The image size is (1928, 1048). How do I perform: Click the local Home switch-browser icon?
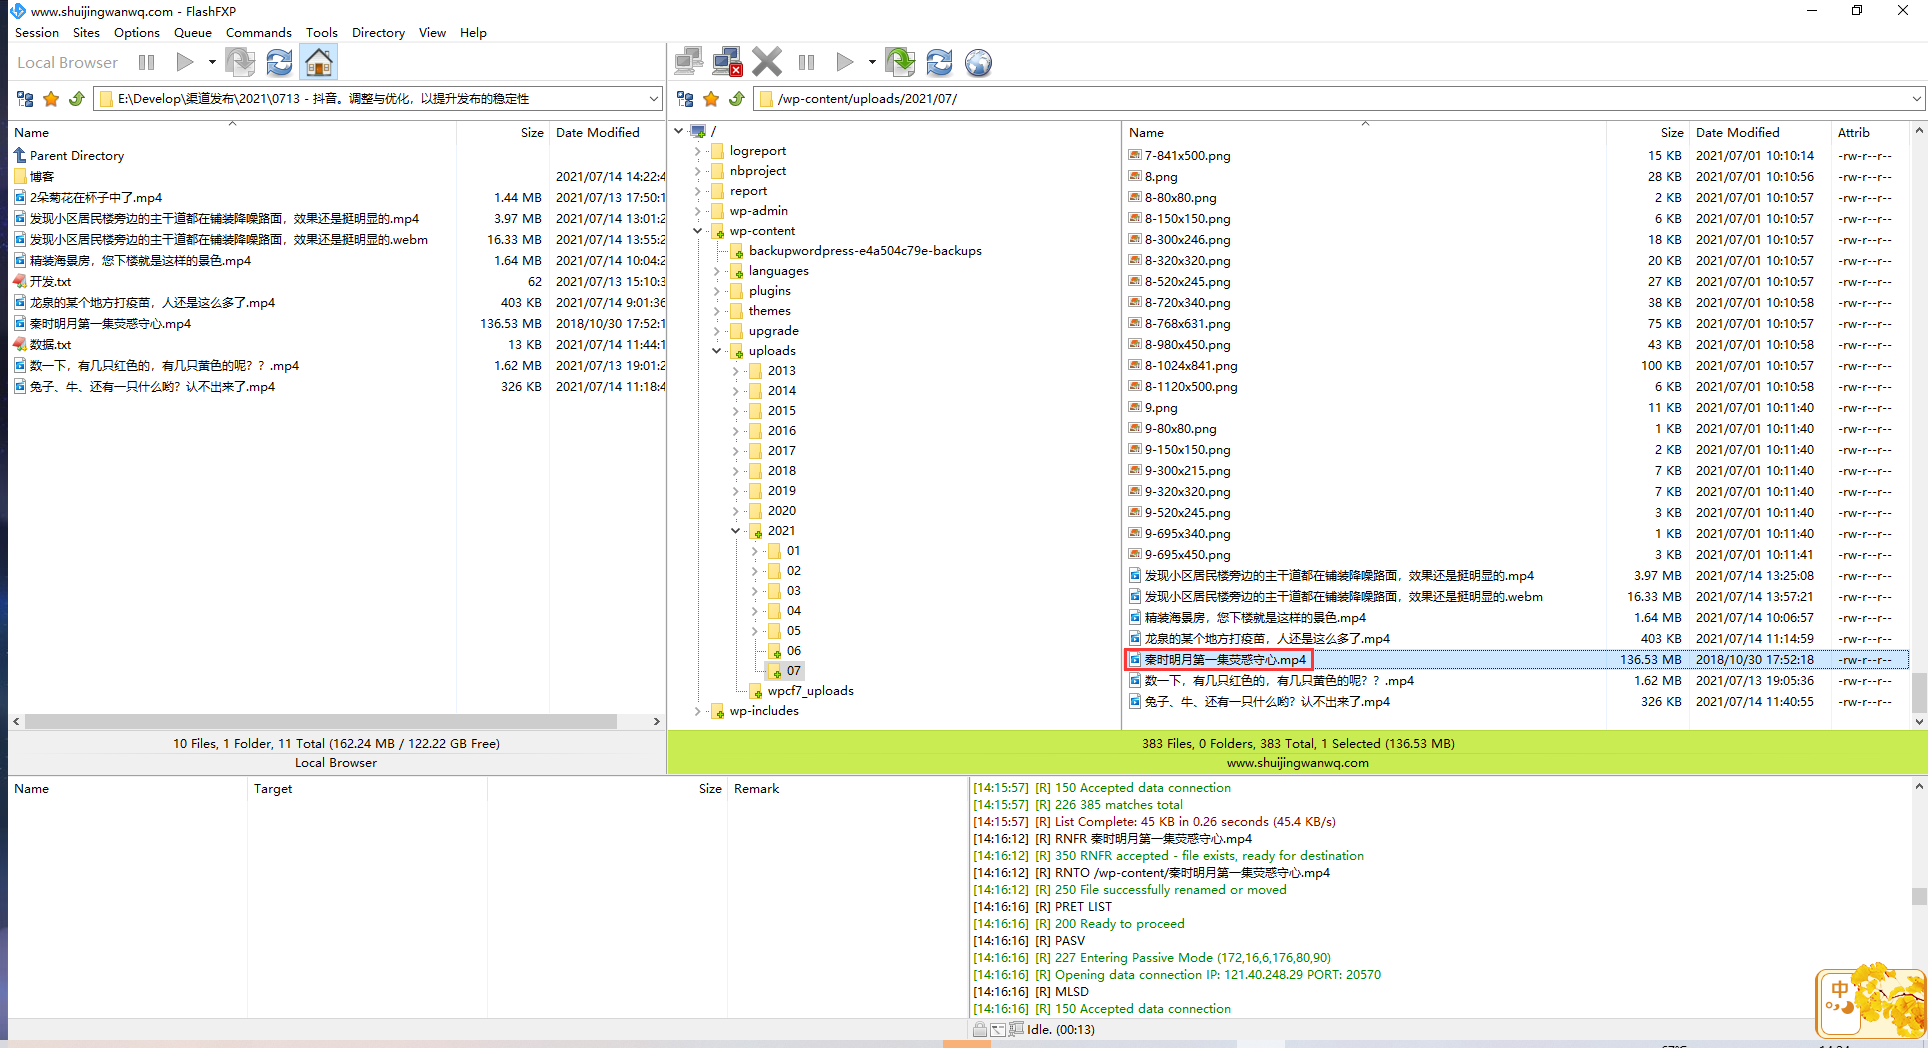tap(318, 63)
